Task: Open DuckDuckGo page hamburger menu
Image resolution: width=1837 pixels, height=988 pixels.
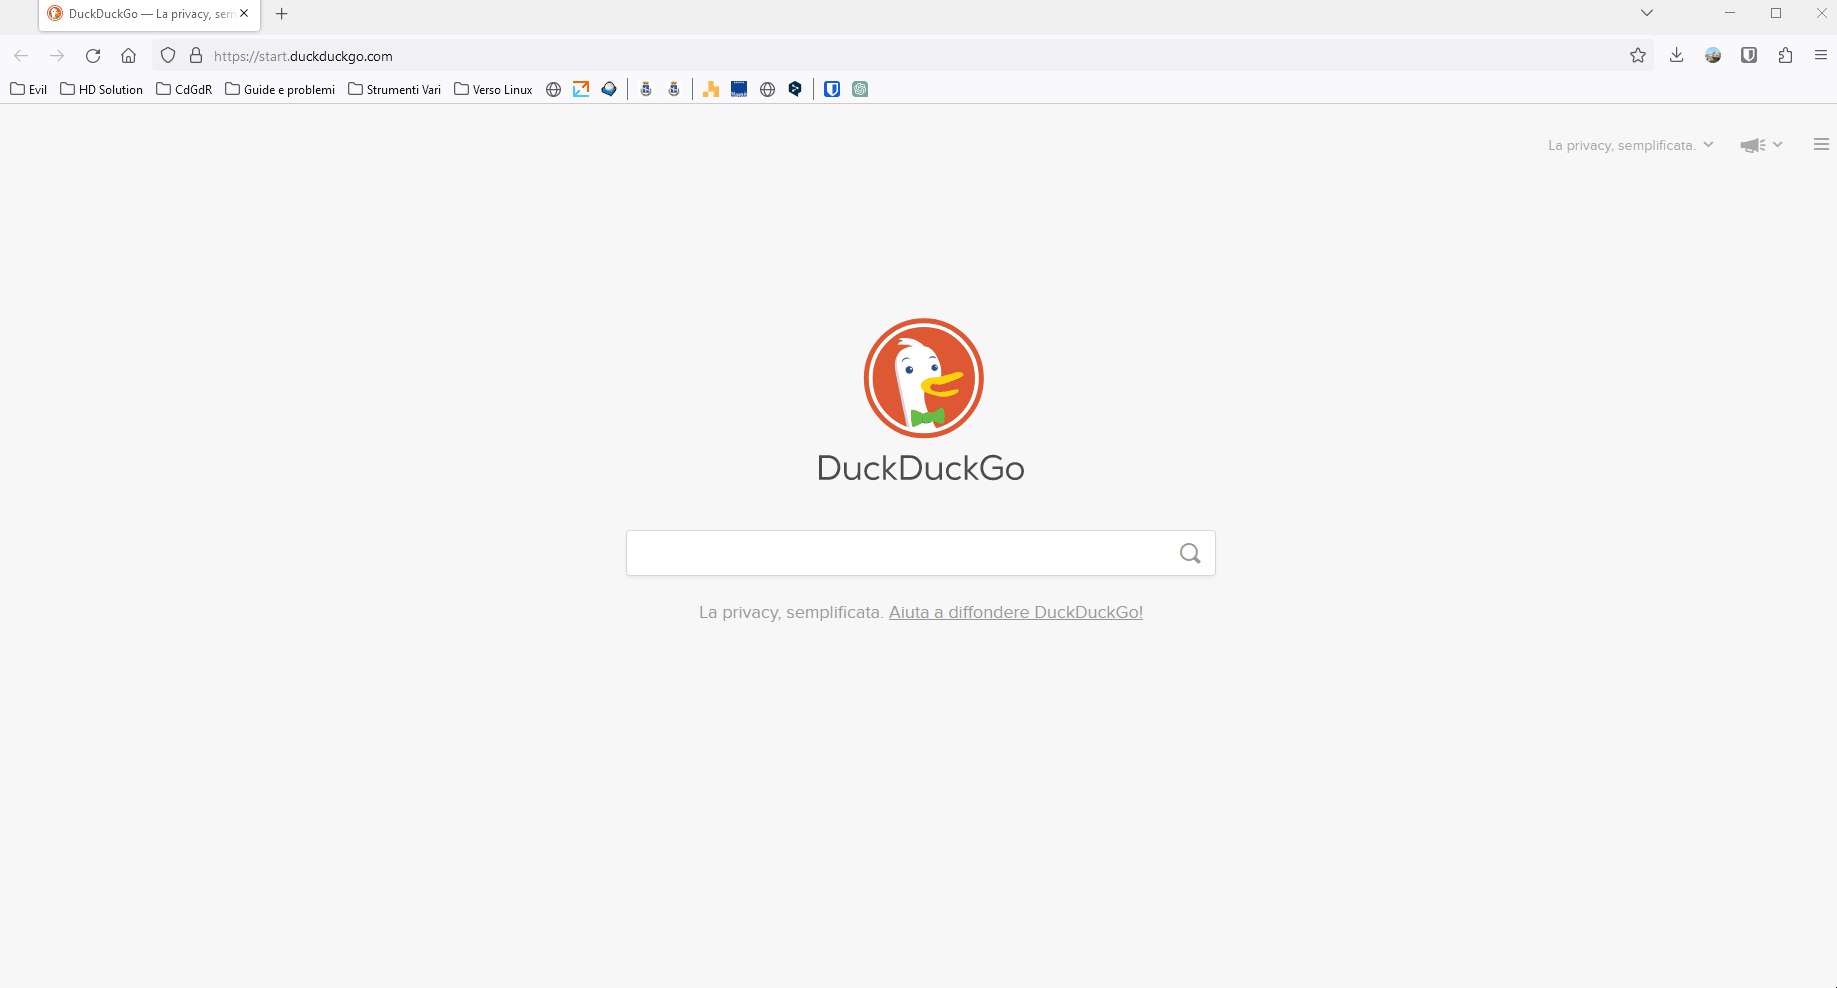Action: point(1822,145)
